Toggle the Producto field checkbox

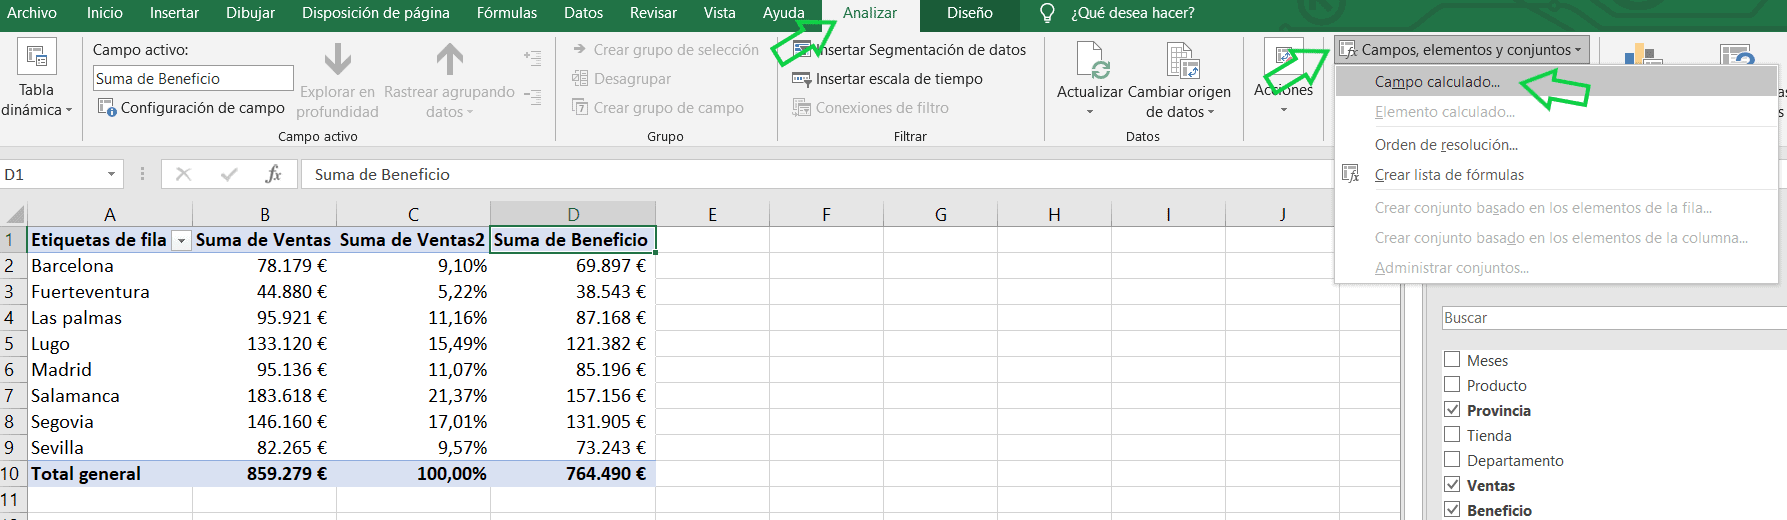tap(1452, 384)
